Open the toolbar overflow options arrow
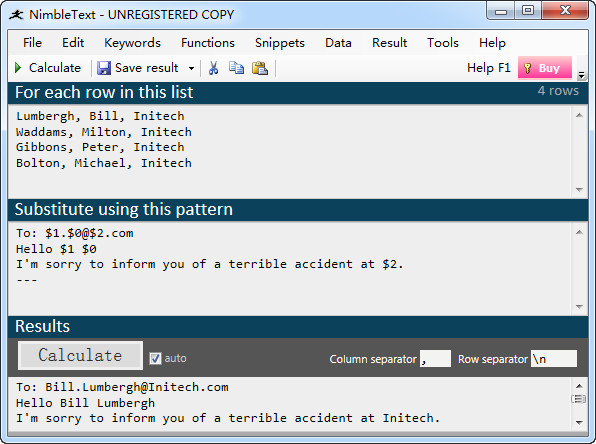Image resolution: width=596 pixels, height=444 pixels. (581, 75)
